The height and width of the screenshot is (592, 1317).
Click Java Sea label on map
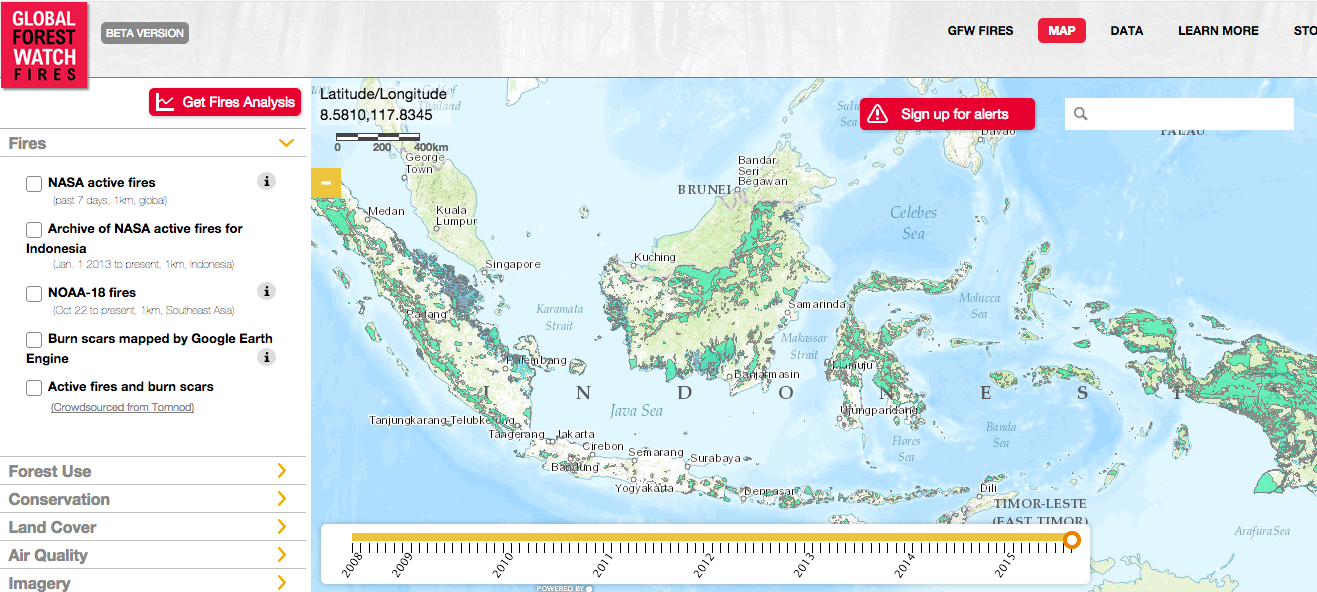(x=637, y=411)
